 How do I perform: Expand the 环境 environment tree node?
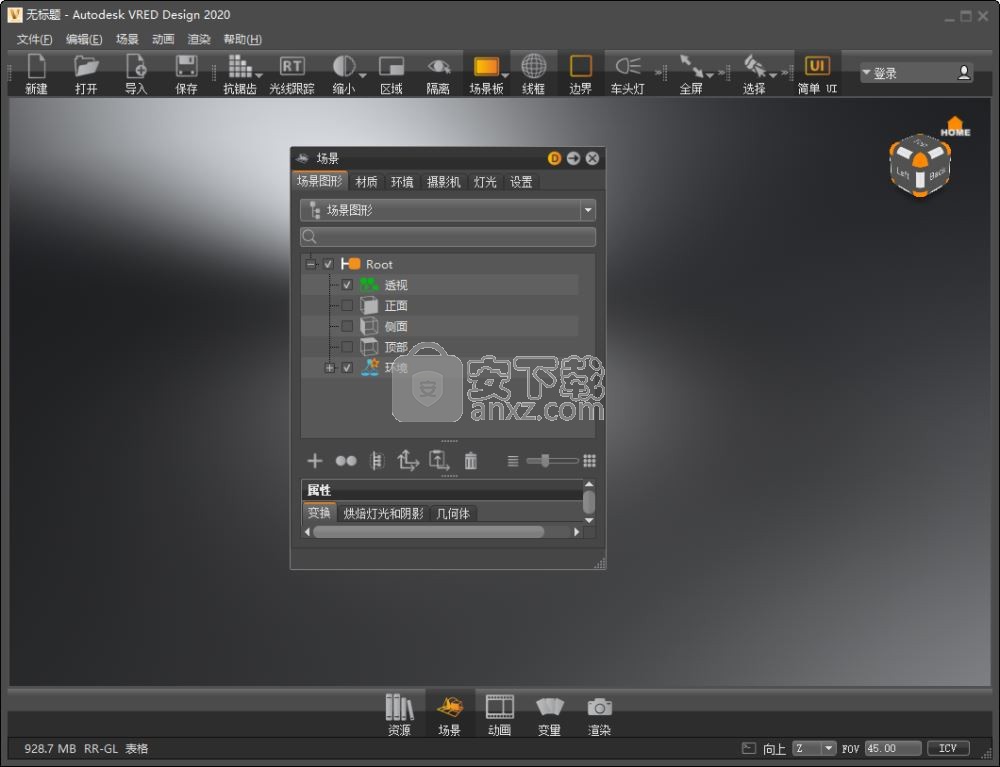(330, 368)
